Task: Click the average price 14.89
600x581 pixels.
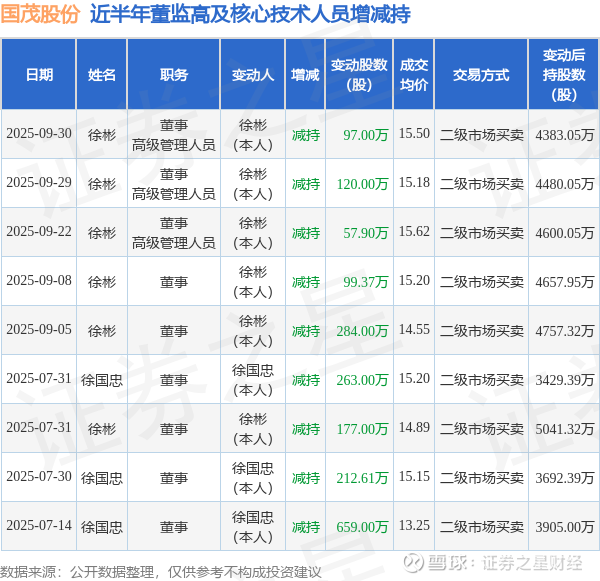Action: click(x=414, y=428)
